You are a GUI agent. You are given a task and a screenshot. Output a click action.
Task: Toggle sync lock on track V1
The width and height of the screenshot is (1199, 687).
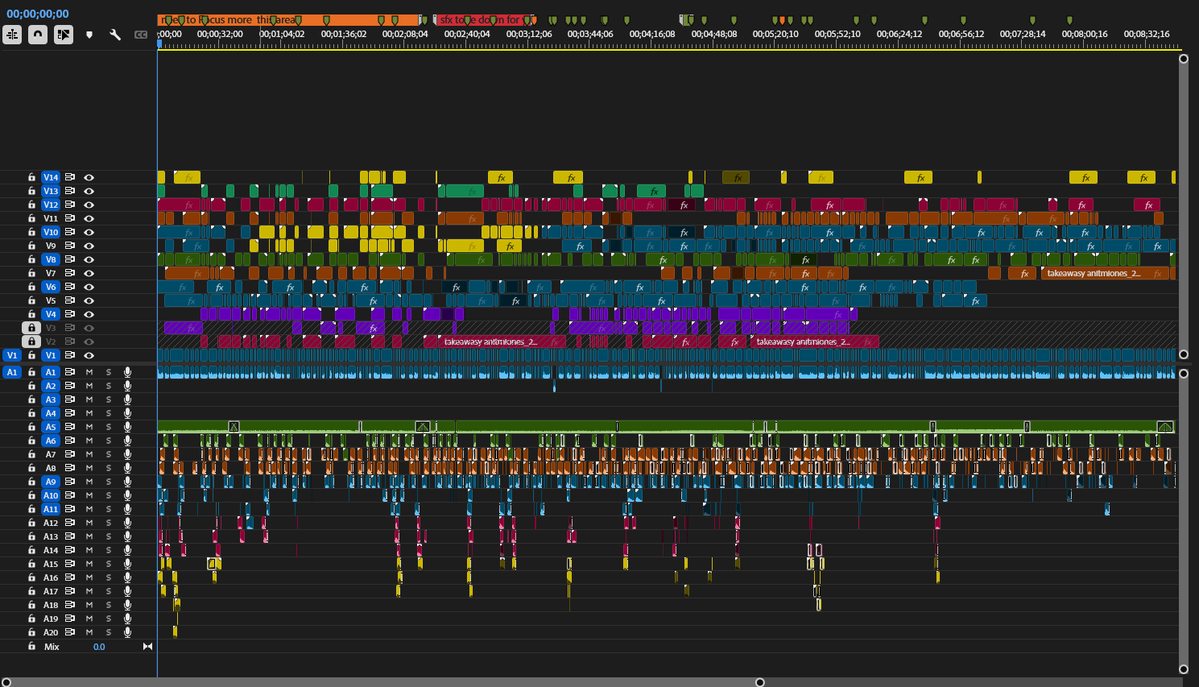70,355
